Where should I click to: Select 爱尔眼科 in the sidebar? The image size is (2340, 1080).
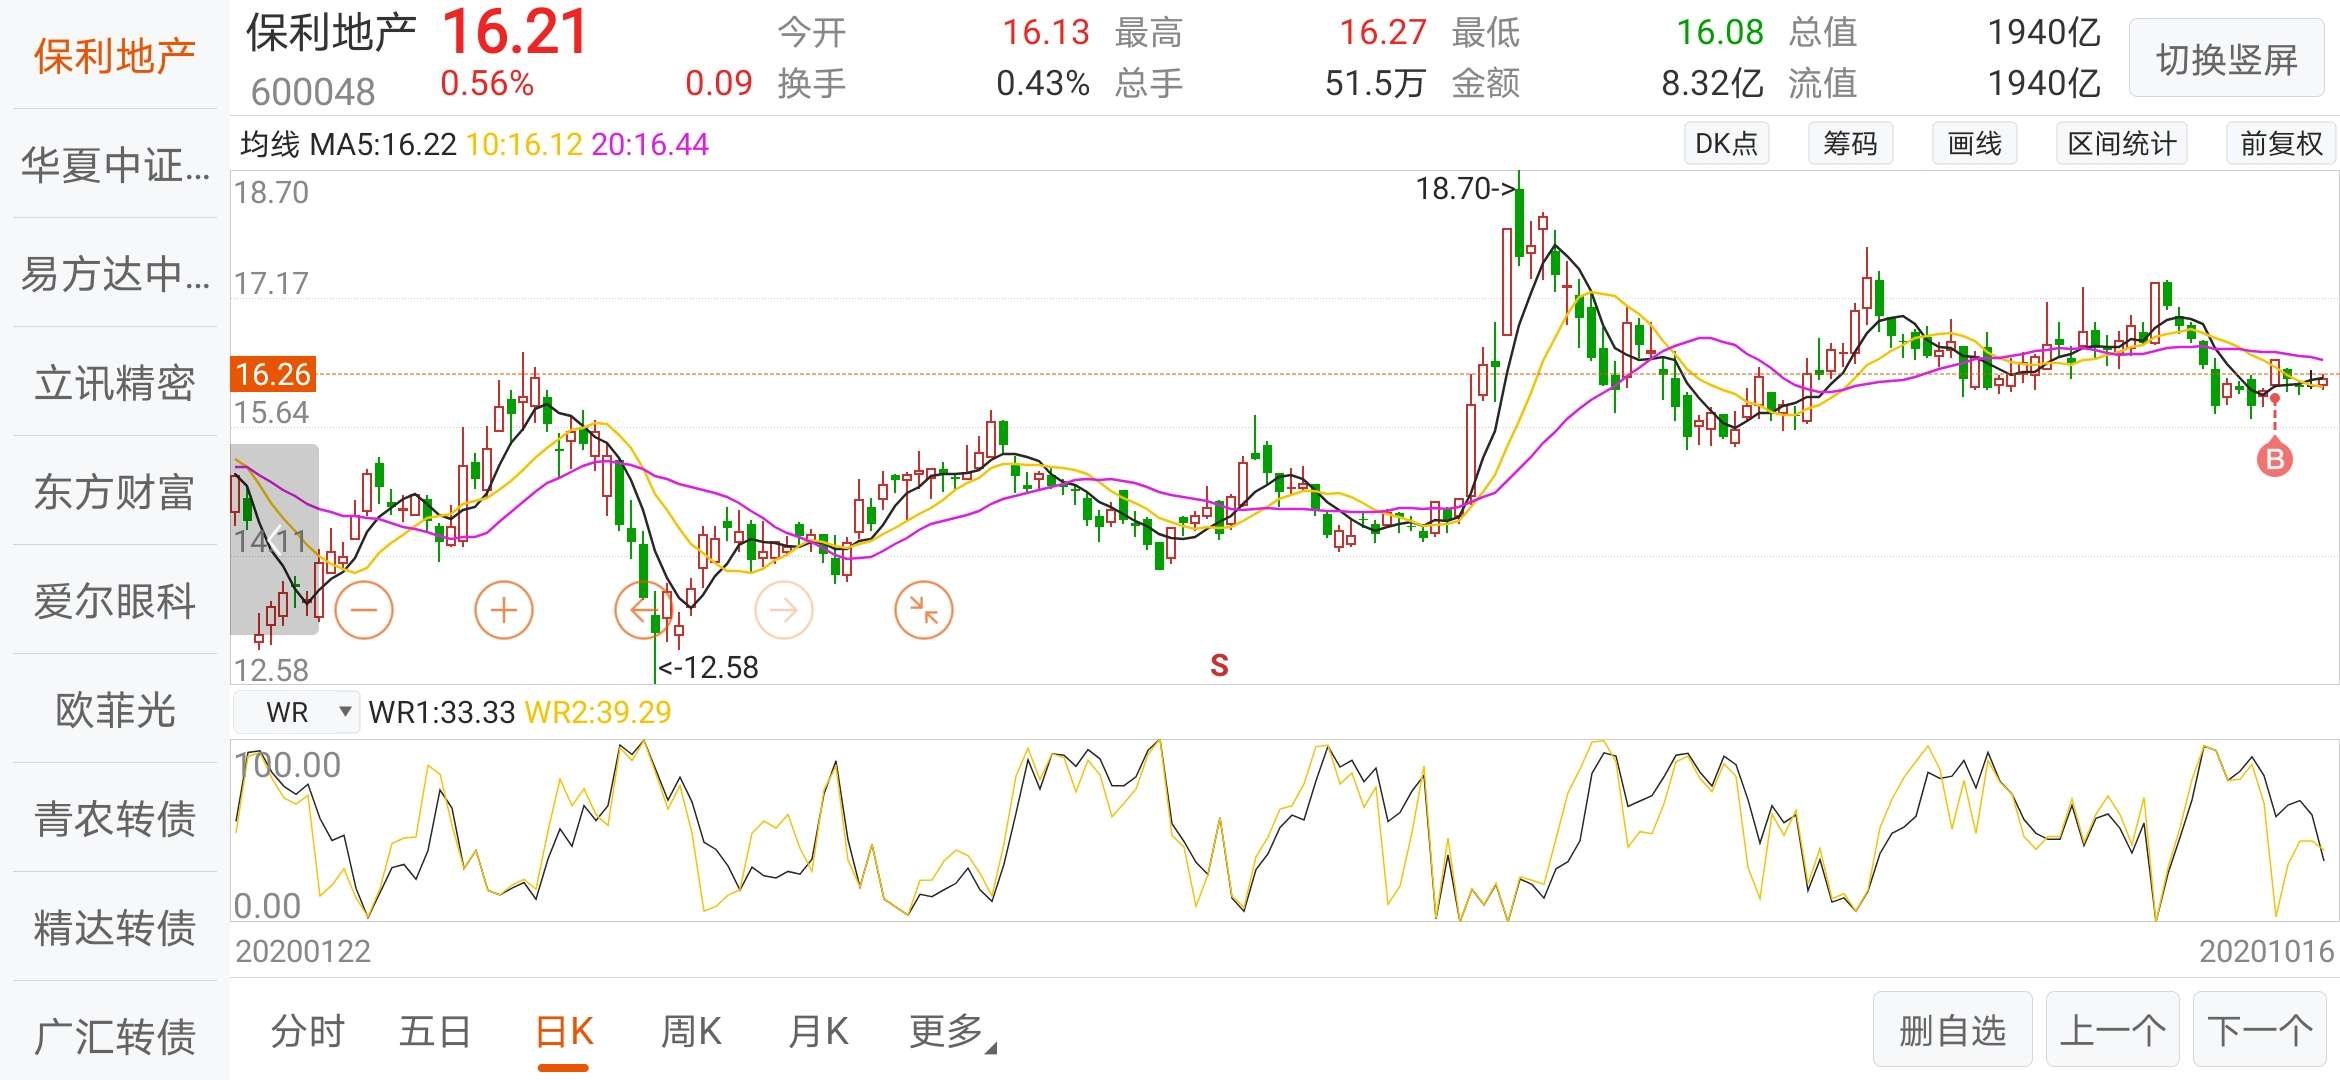(115, 600)
